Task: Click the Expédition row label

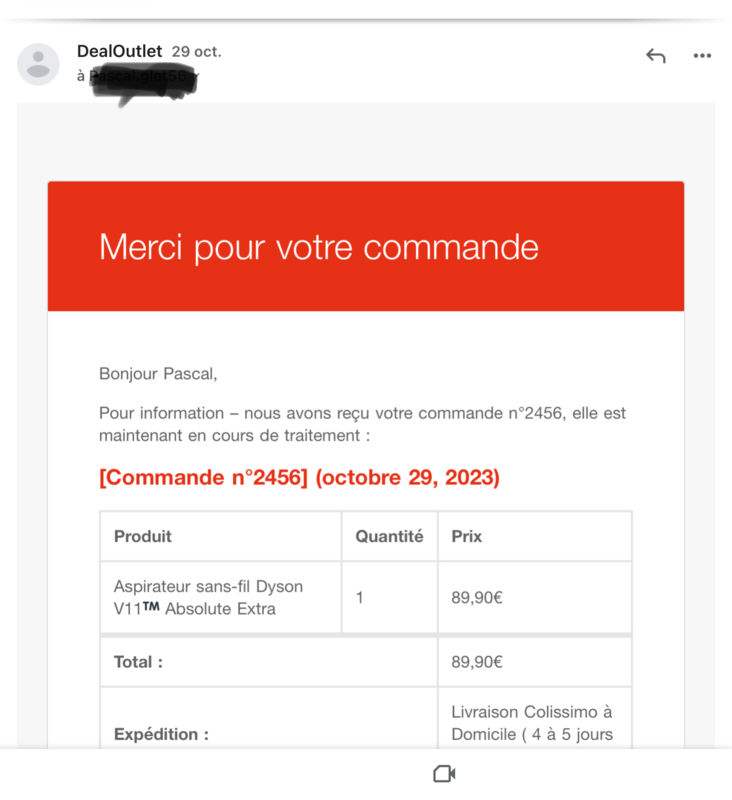Action: 161,734
